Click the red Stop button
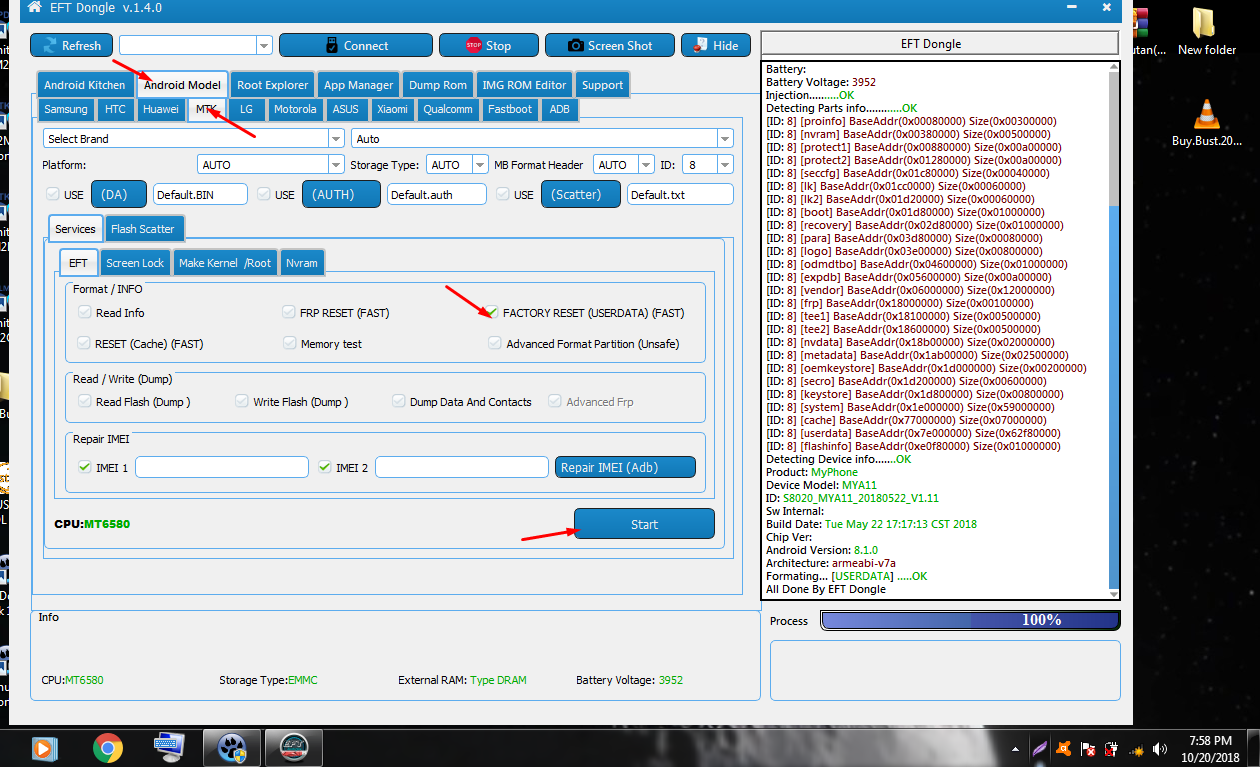 488,45
